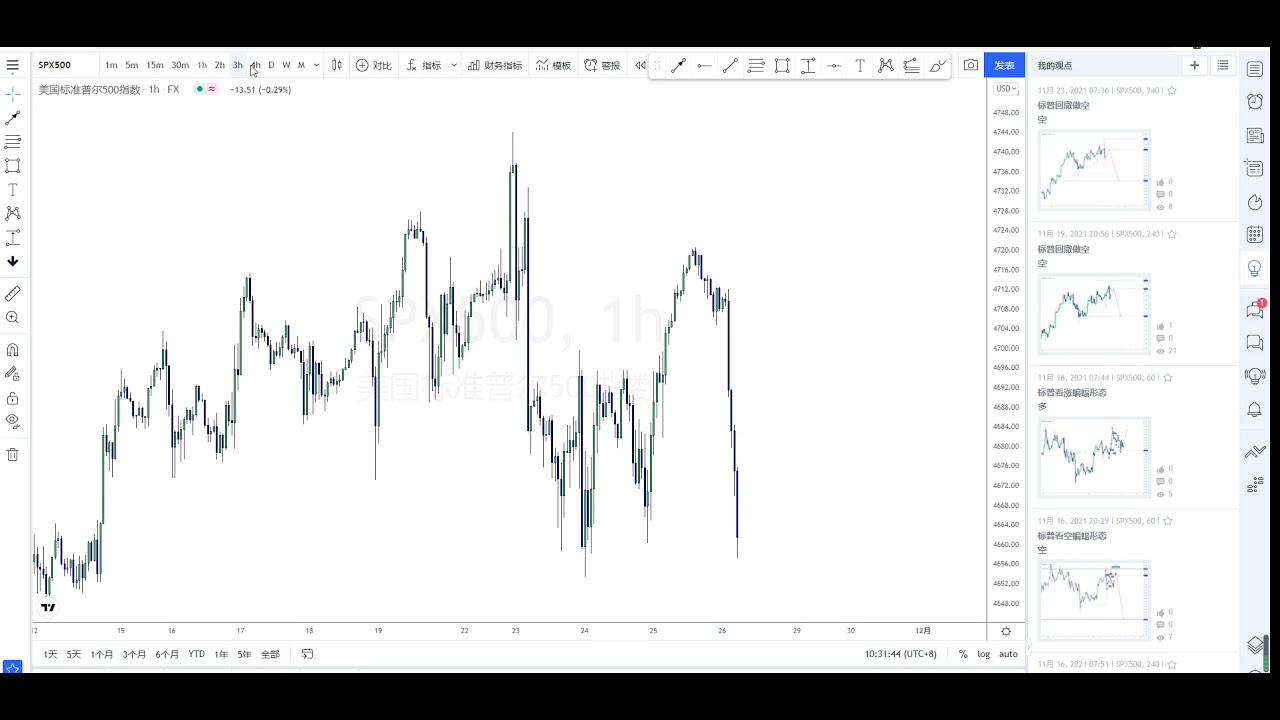This screenshot has height=720, width=1280.
Task: Select the text tool in left sidebar
Action: pyautogui.click(x=12, y=190)
